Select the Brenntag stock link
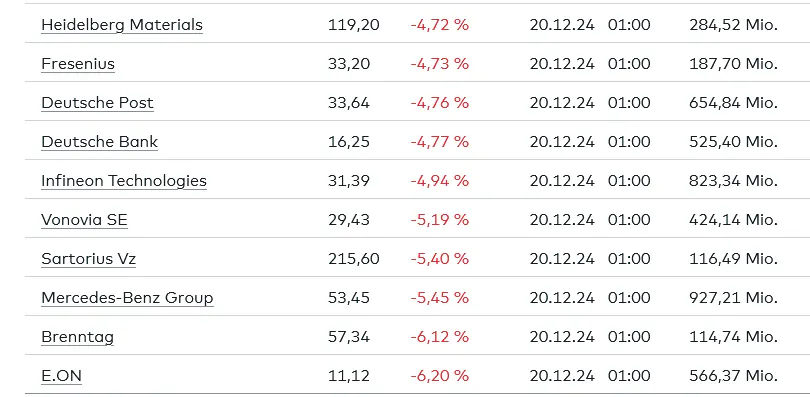 point(77,337)
